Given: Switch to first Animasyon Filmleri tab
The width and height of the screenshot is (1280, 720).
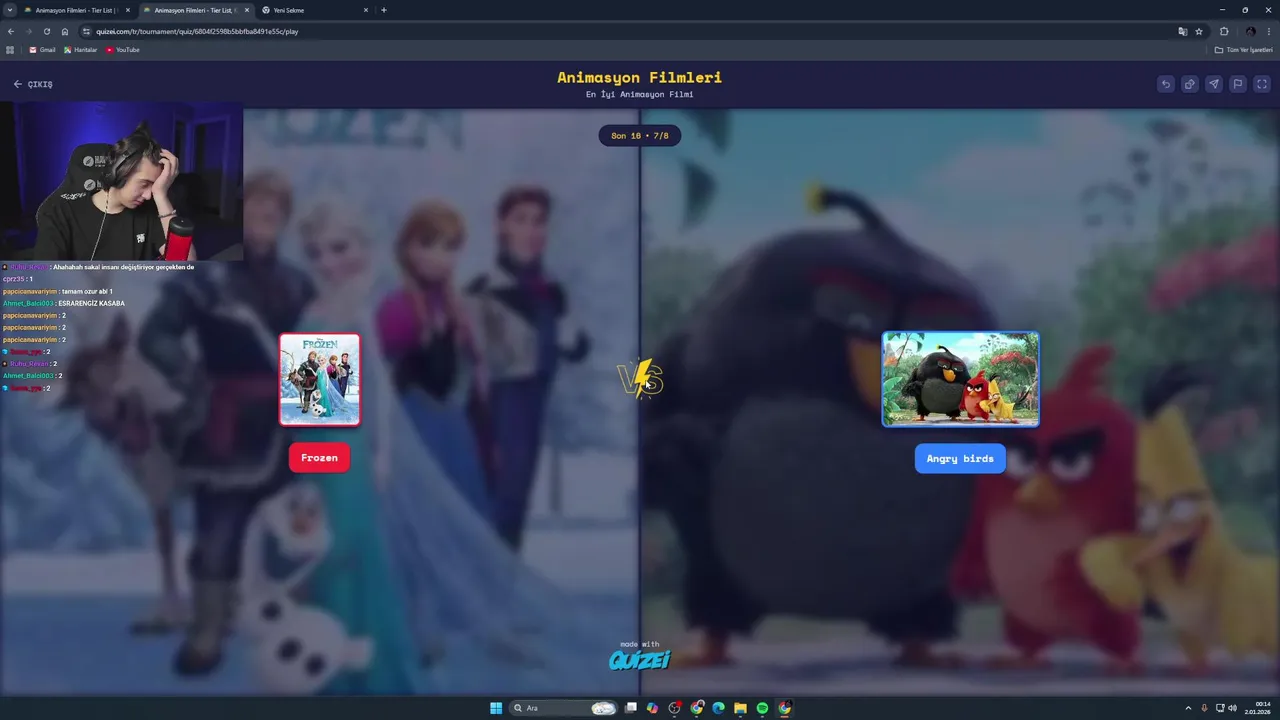Looking at the screenshot, I should [75, 10].
